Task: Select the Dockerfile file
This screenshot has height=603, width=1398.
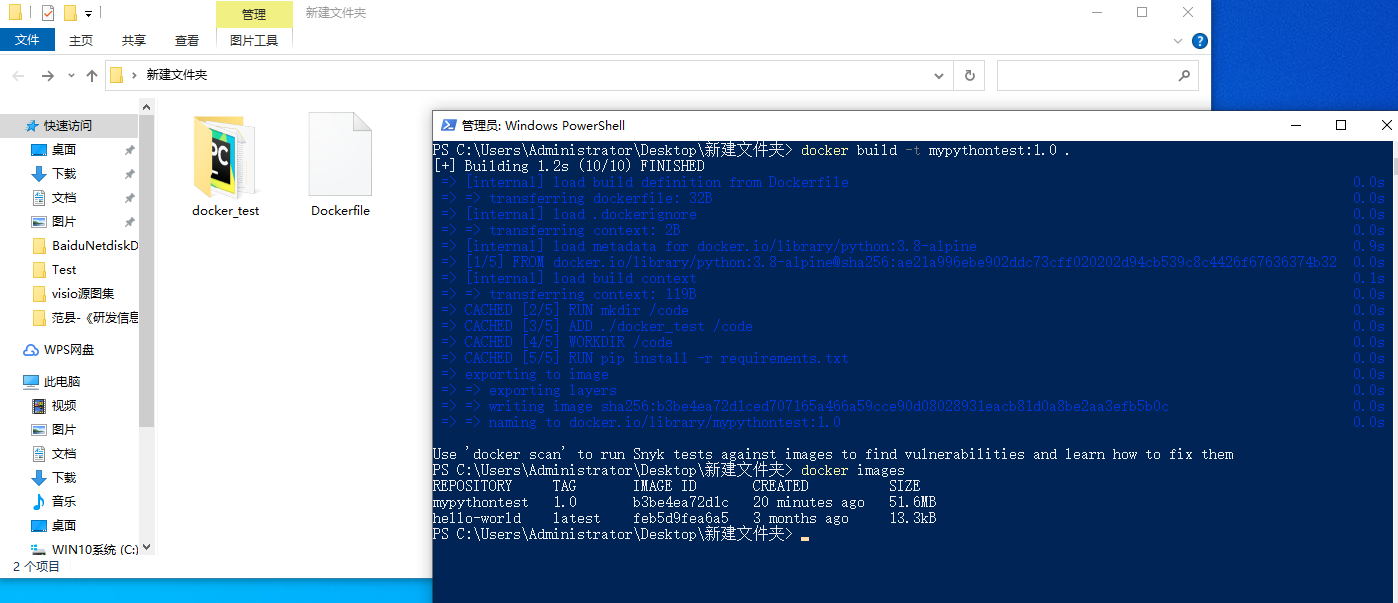Action: (340, 165)
